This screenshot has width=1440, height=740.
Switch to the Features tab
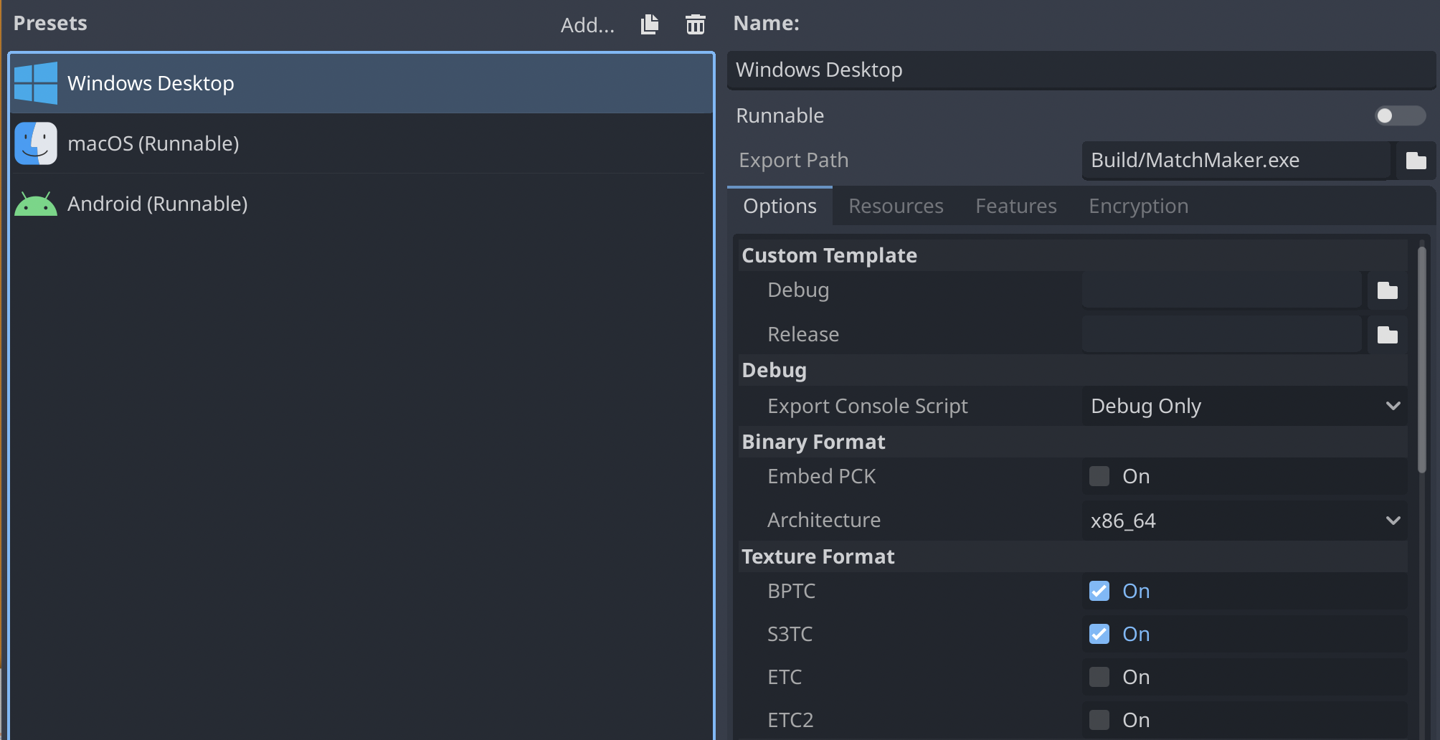[1016, 206]
